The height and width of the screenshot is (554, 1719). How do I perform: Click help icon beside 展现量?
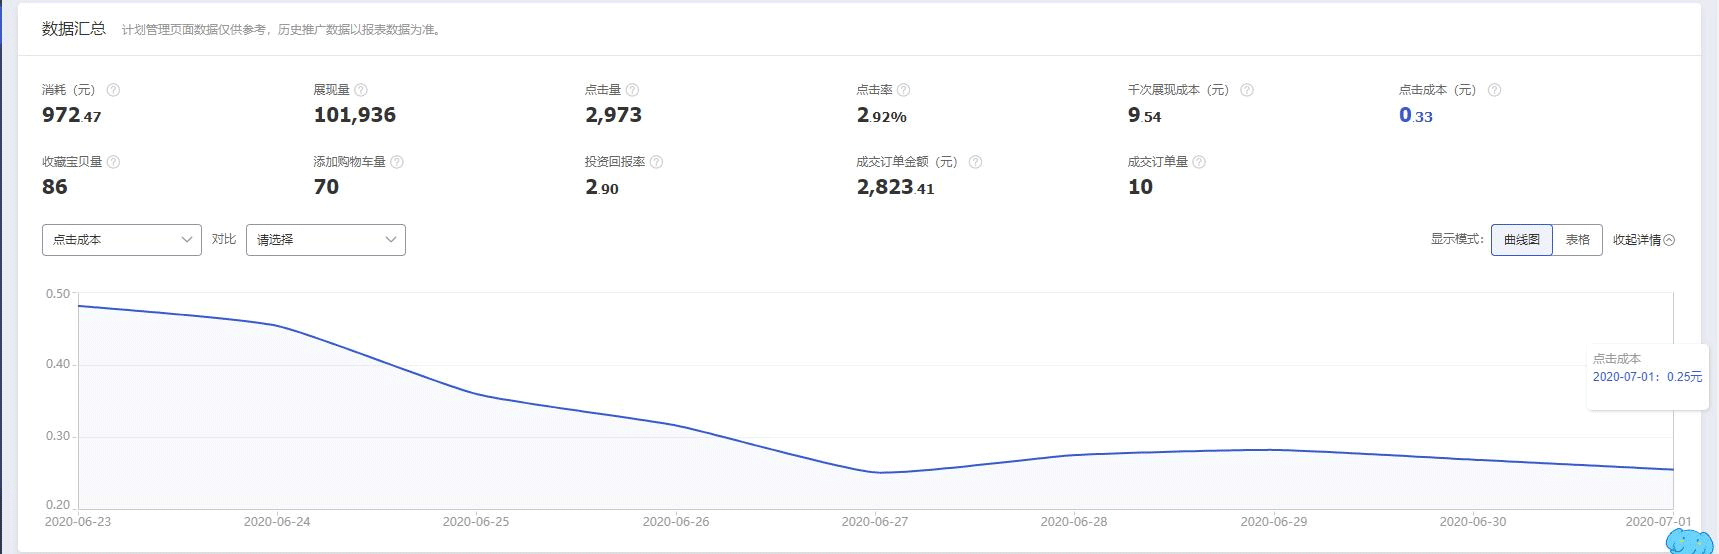[361, 90]
